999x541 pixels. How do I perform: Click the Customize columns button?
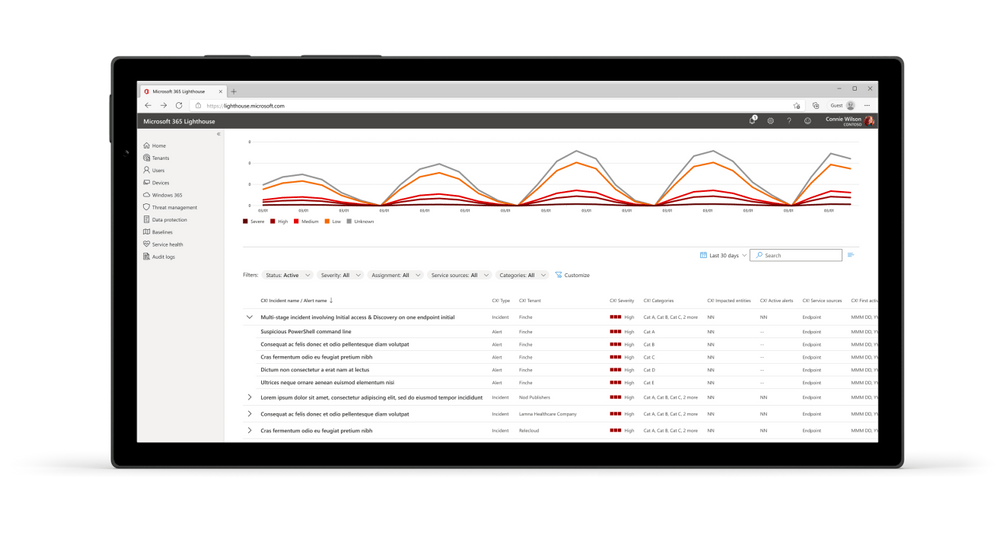pyautogui.click(x=572, y=275)
